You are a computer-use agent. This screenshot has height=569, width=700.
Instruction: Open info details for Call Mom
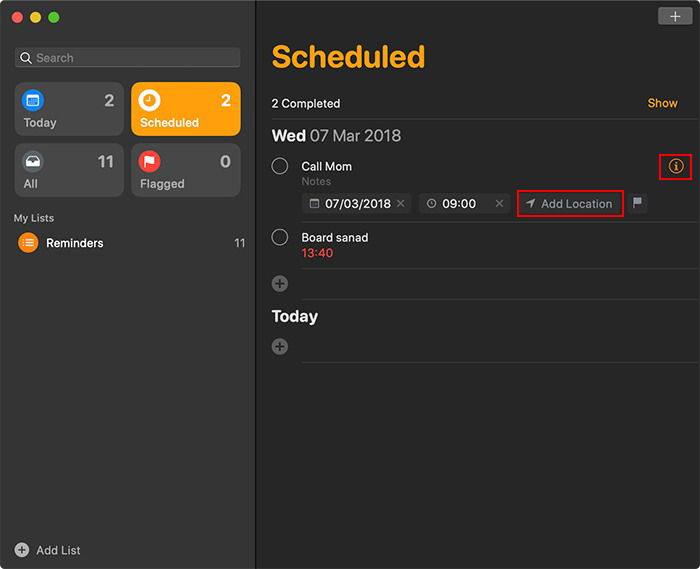point(676,166)
